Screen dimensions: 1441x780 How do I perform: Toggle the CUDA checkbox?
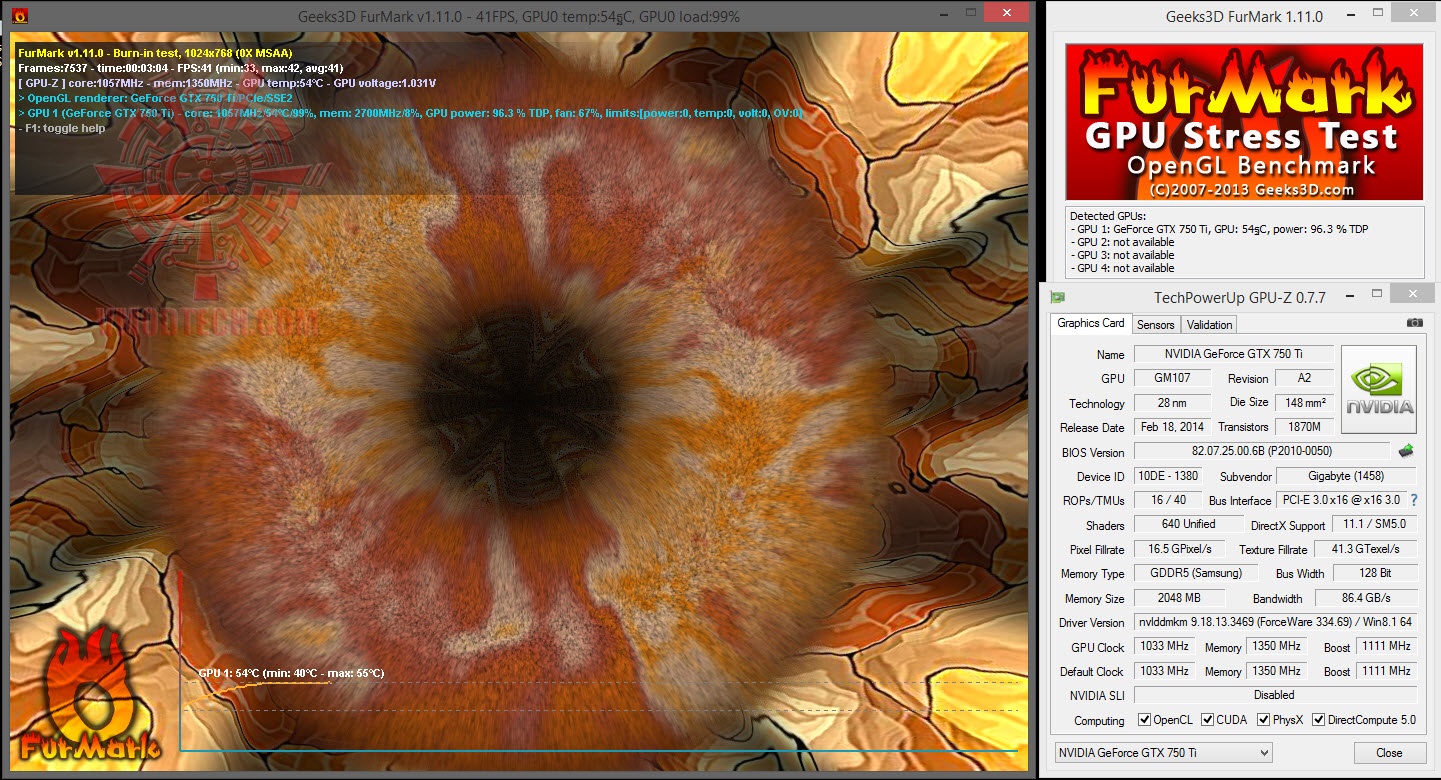(x=1208, y=720)
